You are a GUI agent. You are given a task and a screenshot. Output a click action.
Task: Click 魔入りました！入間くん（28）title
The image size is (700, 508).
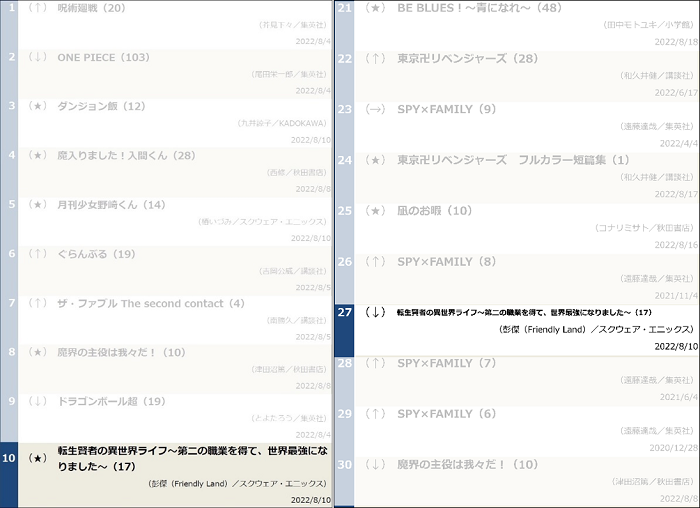[126, 155]
